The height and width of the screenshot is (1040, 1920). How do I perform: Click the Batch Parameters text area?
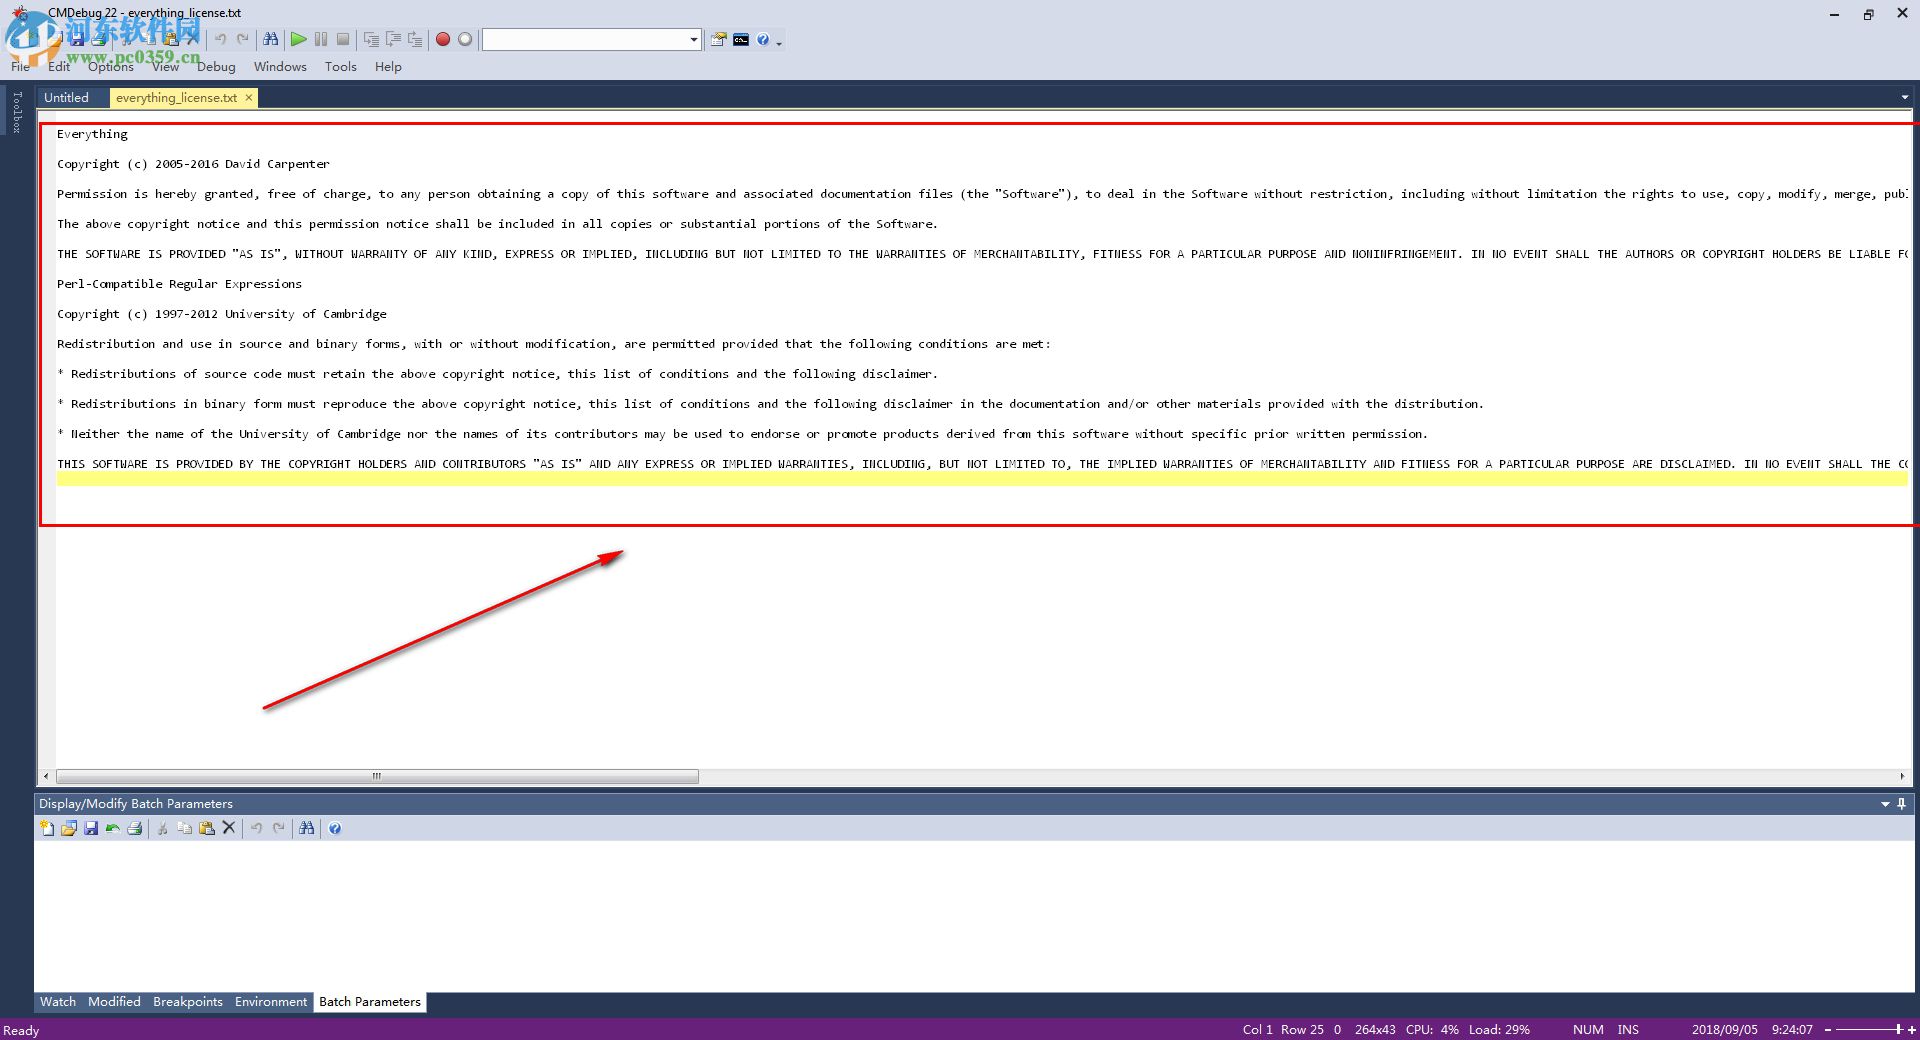[974, 915]
